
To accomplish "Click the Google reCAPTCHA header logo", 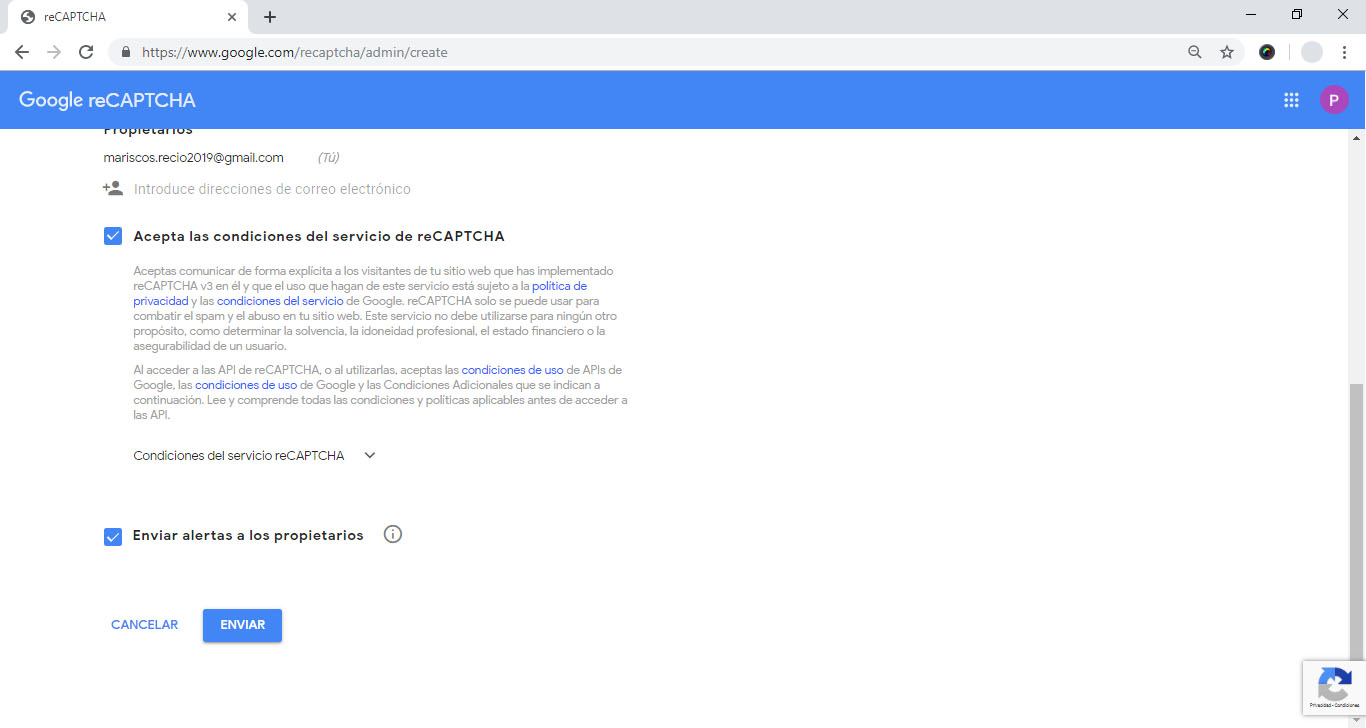I will [x=107, y=100].
